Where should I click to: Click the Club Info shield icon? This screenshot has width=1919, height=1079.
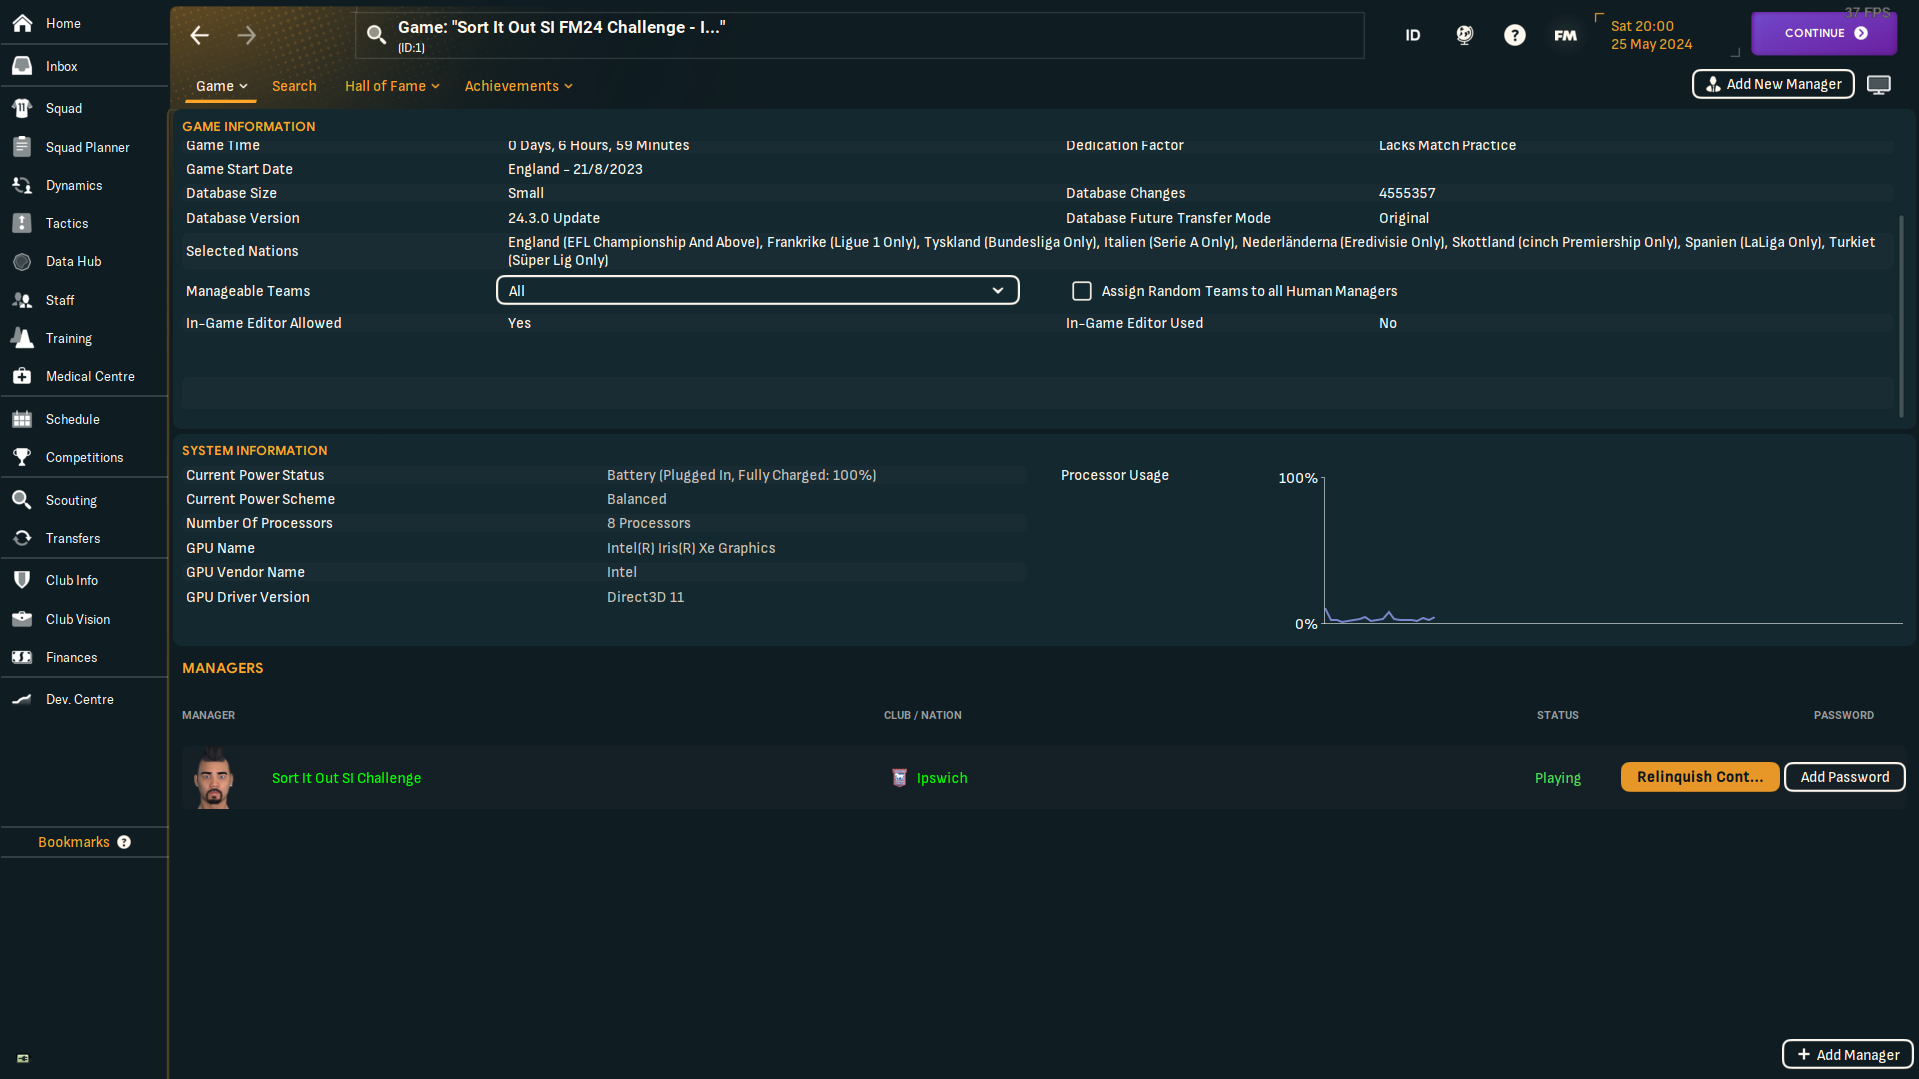tap(22, 580)
